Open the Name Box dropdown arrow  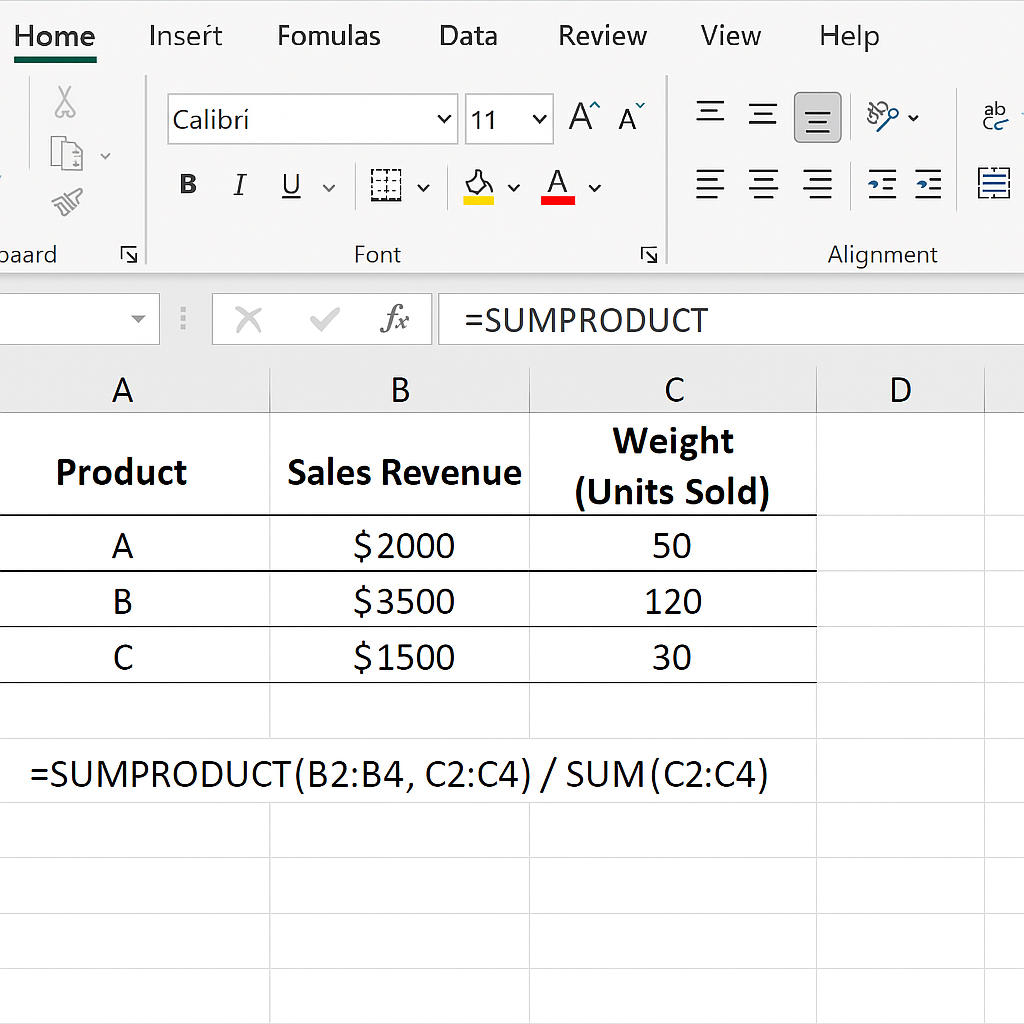(x=138, y=319)
